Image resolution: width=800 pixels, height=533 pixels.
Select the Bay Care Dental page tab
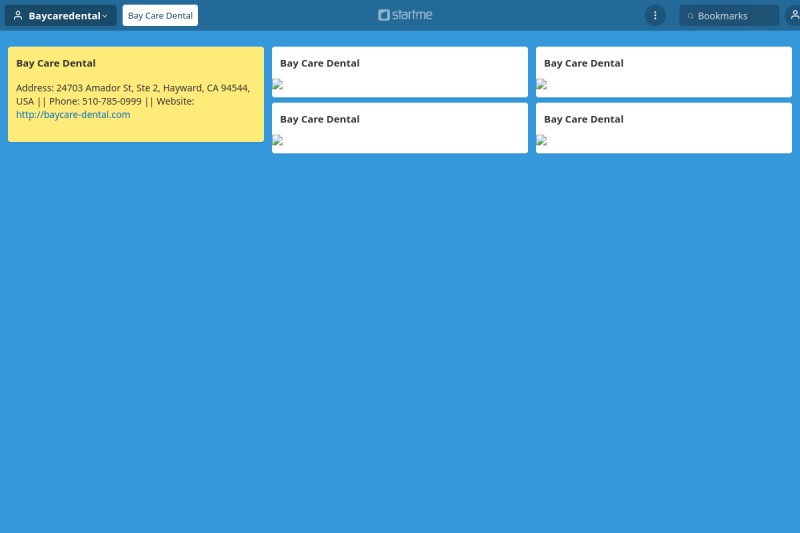click(x=160, y=16)
